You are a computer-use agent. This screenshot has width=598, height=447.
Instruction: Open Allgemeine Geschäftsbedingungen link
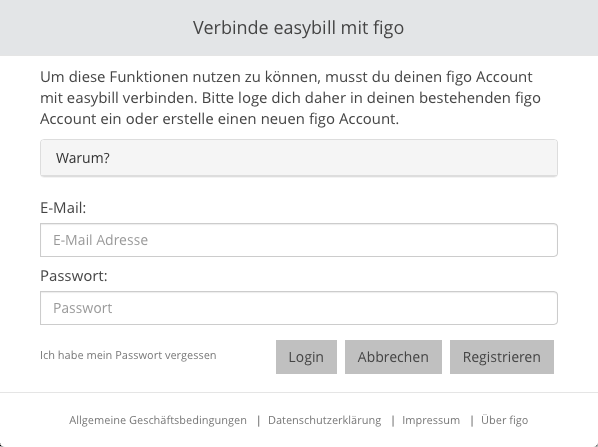pos(158,420)
